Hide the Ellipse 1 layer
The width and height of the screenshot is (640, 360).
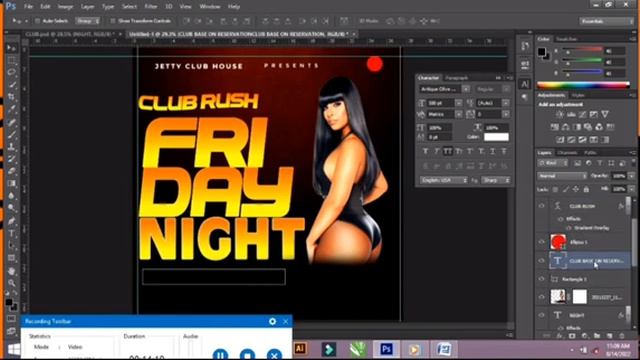(x=542, y=242)
